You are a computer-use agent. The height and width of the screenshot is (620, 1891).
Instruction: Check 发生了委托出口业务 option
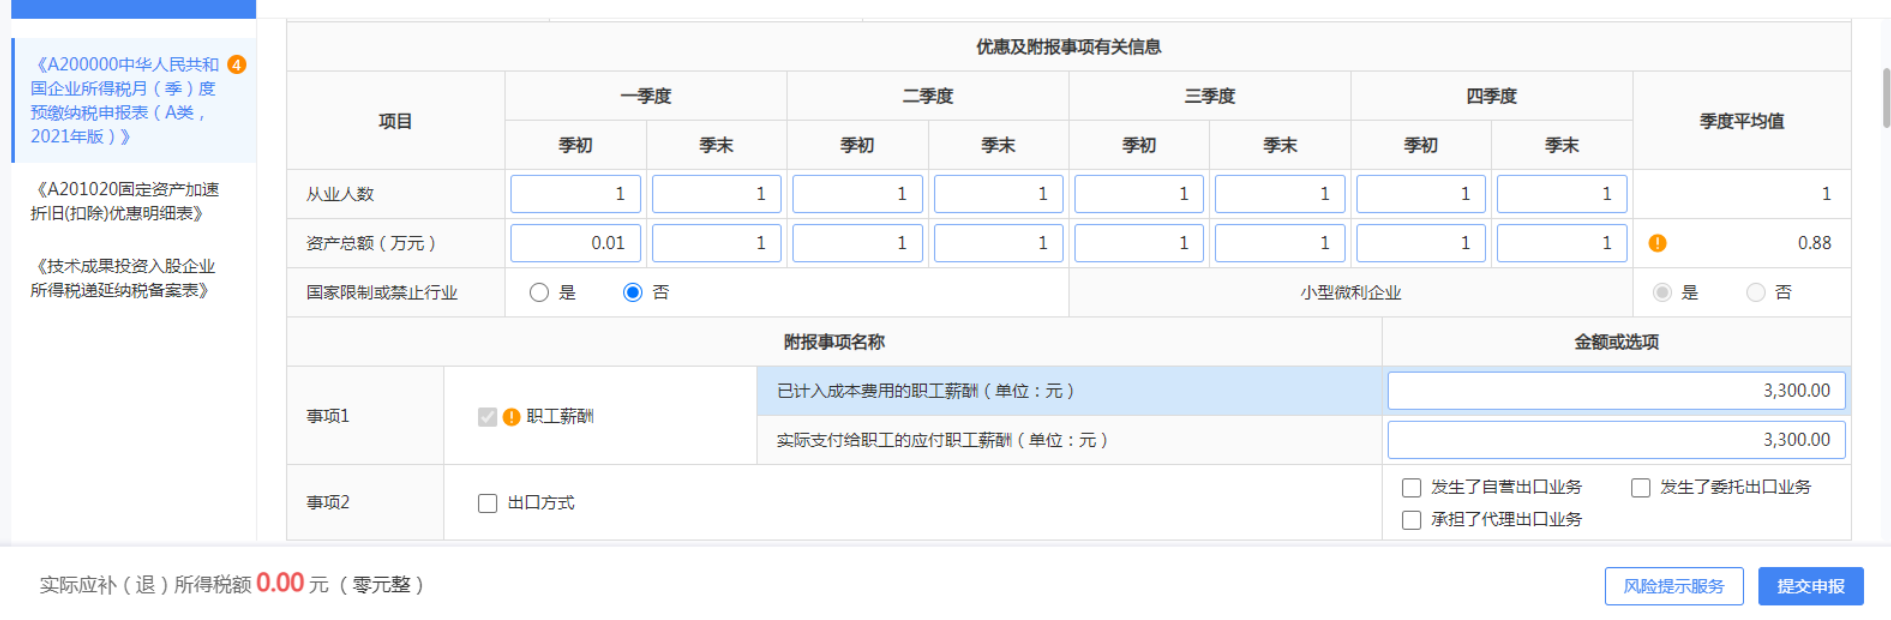tap(1640, 488)
